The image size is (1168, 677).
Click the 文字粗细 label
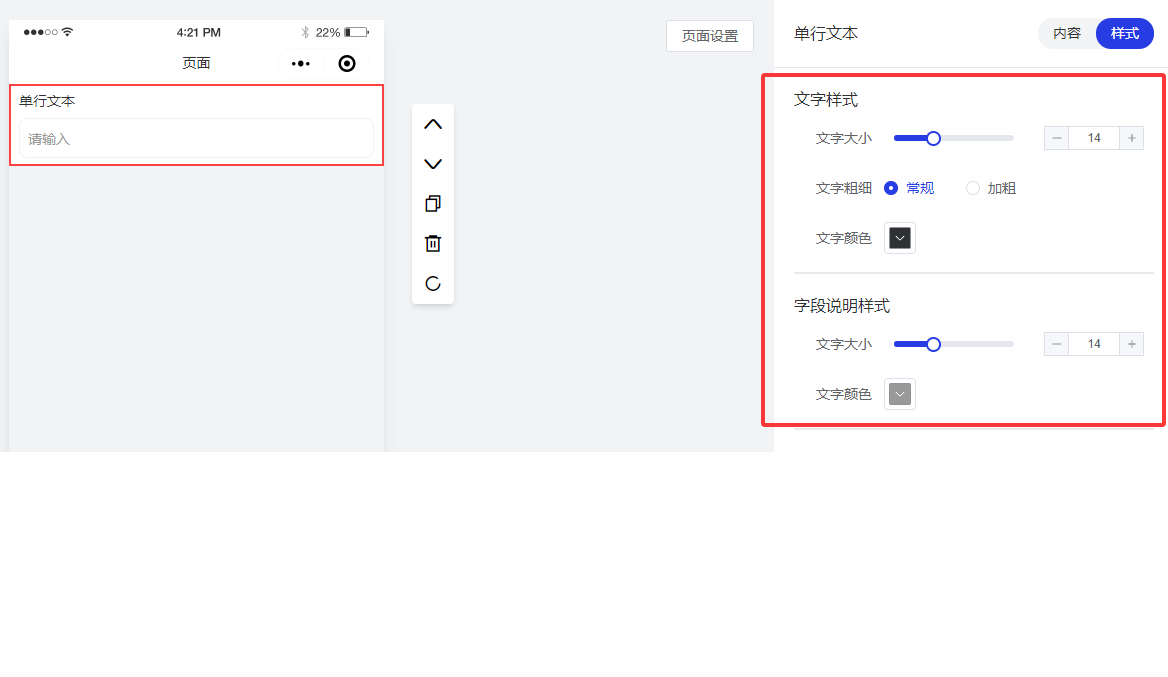(843, 188)
